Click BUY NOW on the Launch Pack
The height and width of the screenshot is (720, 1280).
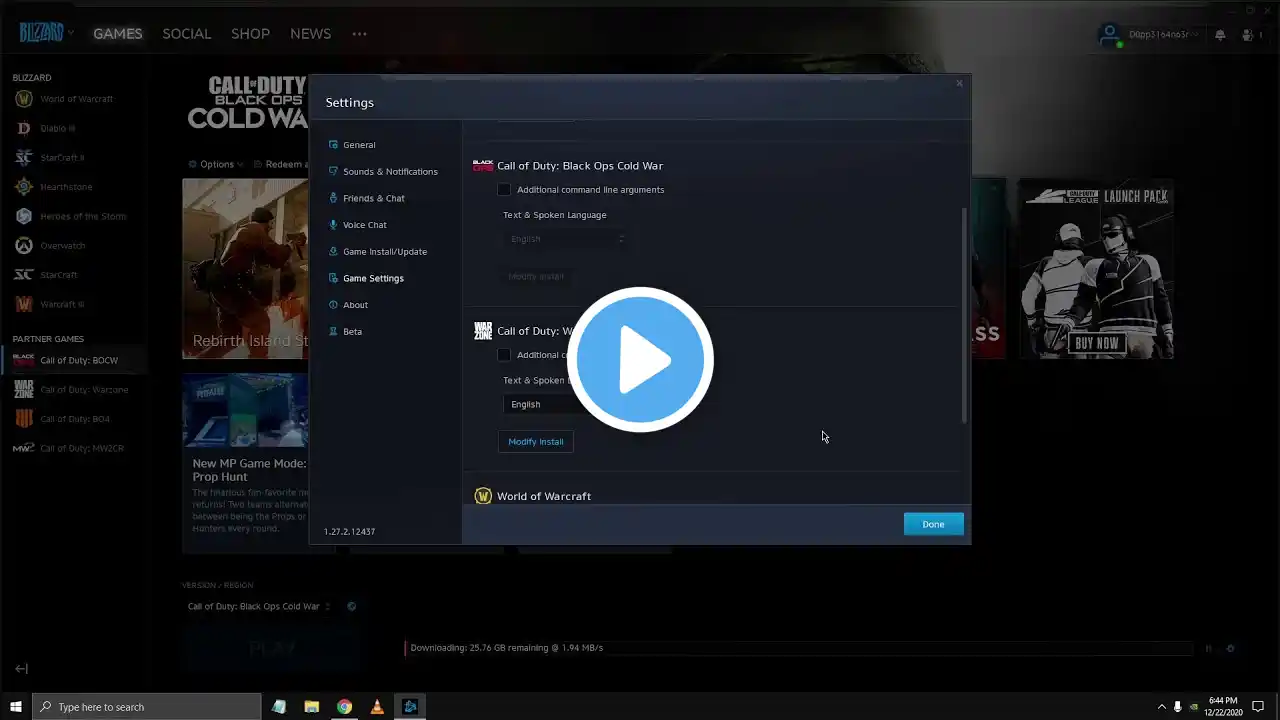(x=1097, y=343)
